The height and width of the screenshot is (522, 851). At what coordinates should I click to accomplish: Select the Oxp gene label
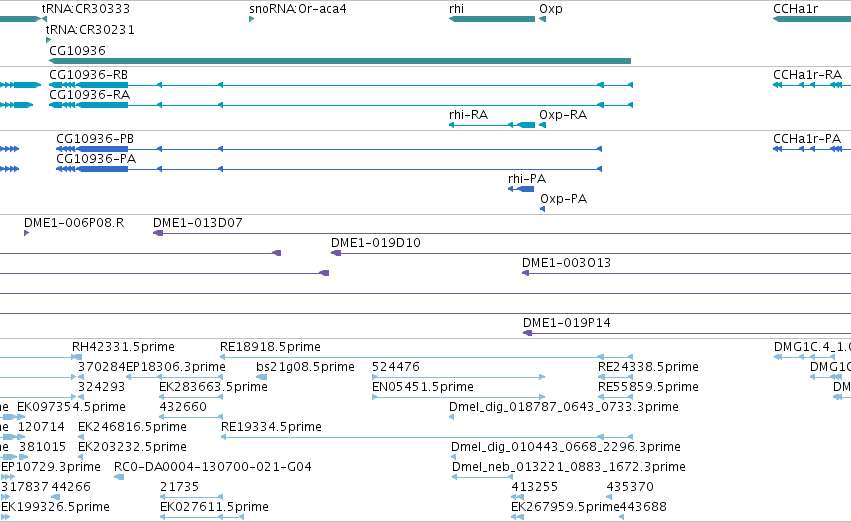click(551, 9)
